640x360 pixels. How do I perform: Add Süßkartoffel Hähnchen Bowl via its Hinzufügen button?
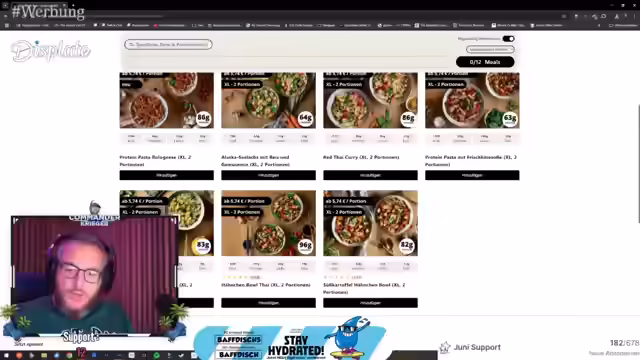(x=370, y=303)
